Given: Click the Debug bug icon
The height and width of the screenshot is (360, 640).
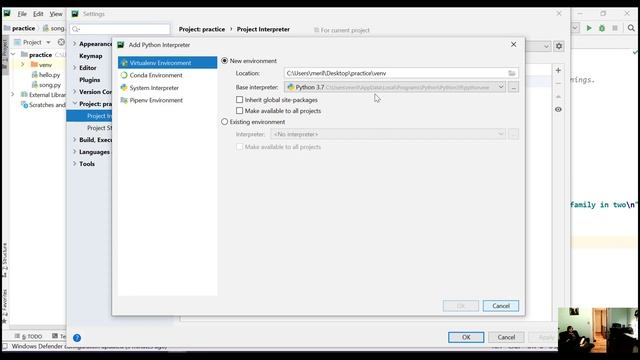Looking at the screenshot, I should [602, 28].
